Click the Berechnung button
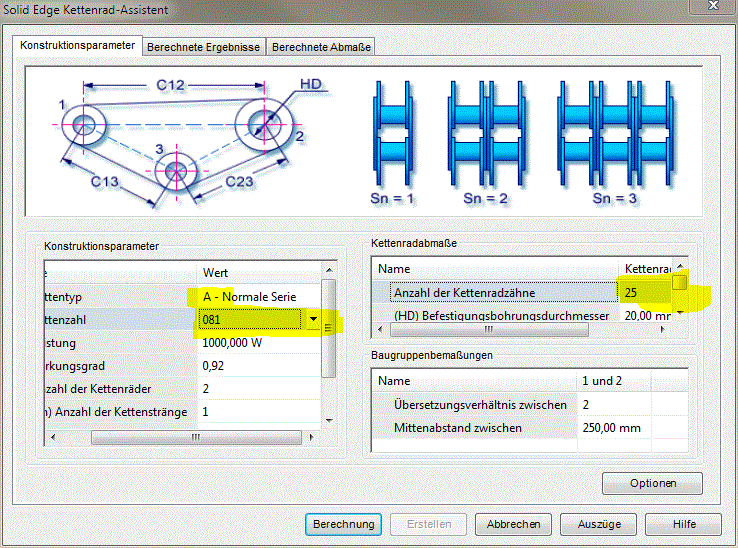738x548 pixels. point(344,524)
